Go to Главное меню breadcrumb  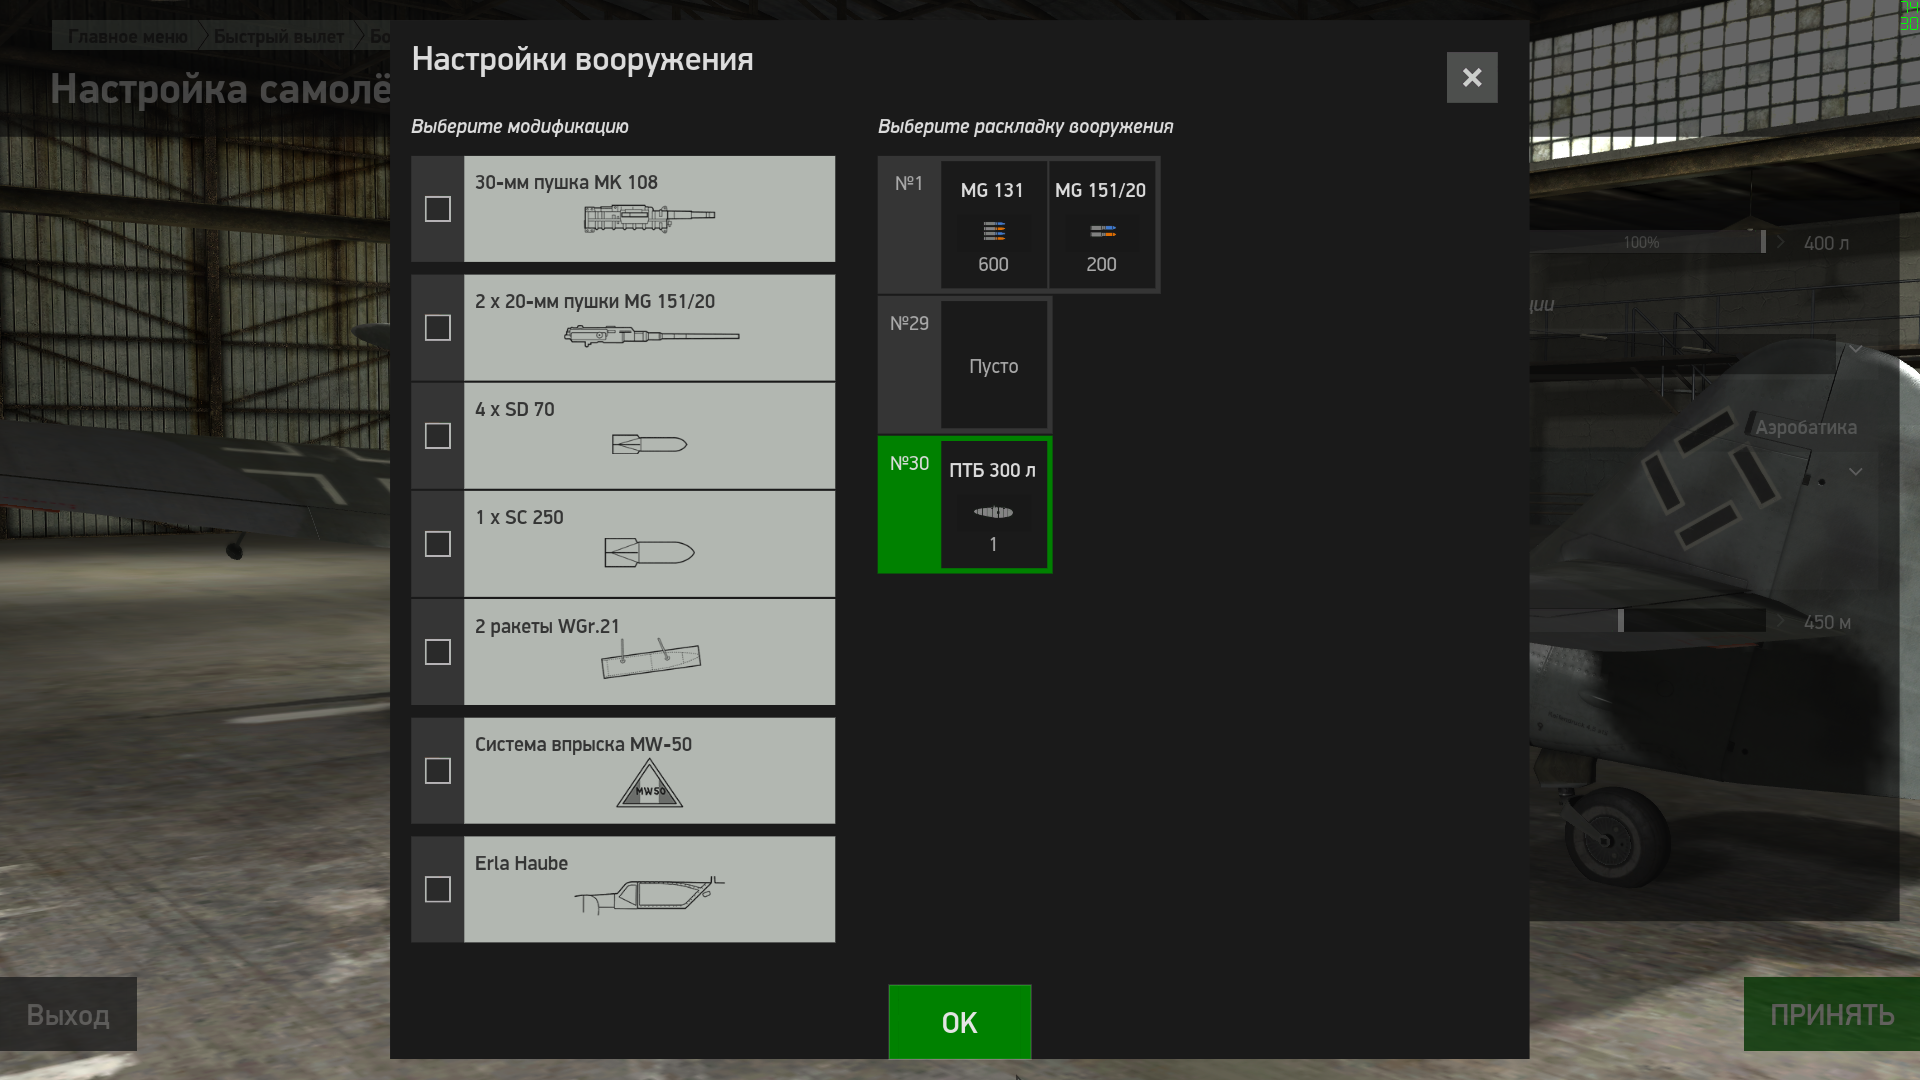tap(128, 37)
